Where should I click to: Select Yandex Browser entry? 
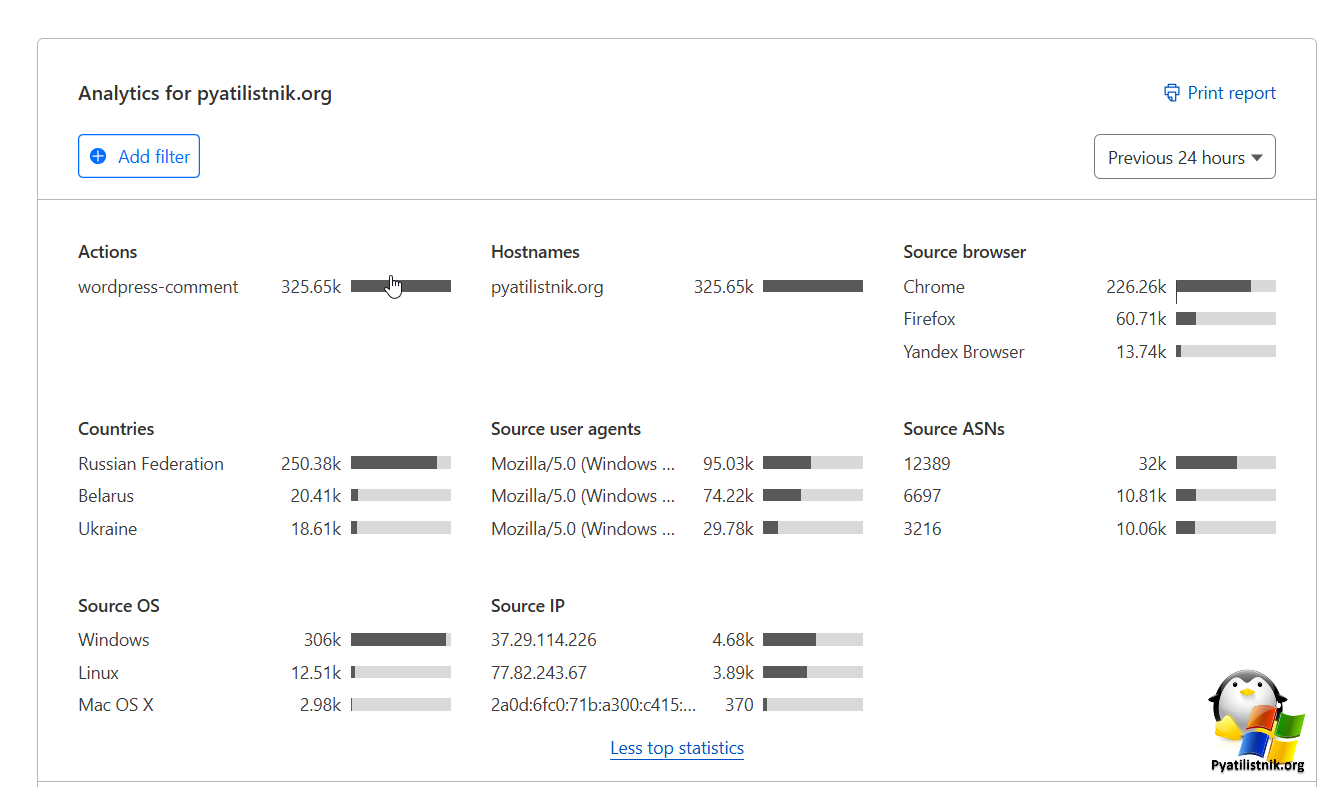tap(964, 352)
